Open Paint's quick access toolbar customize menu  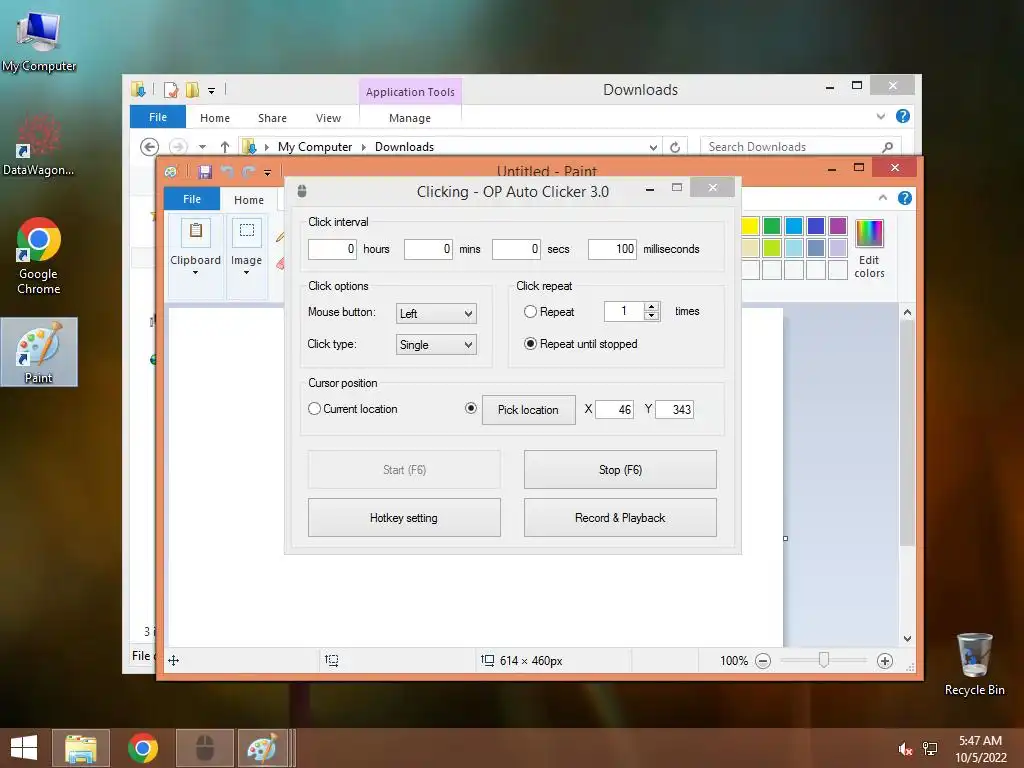(267, 172)
